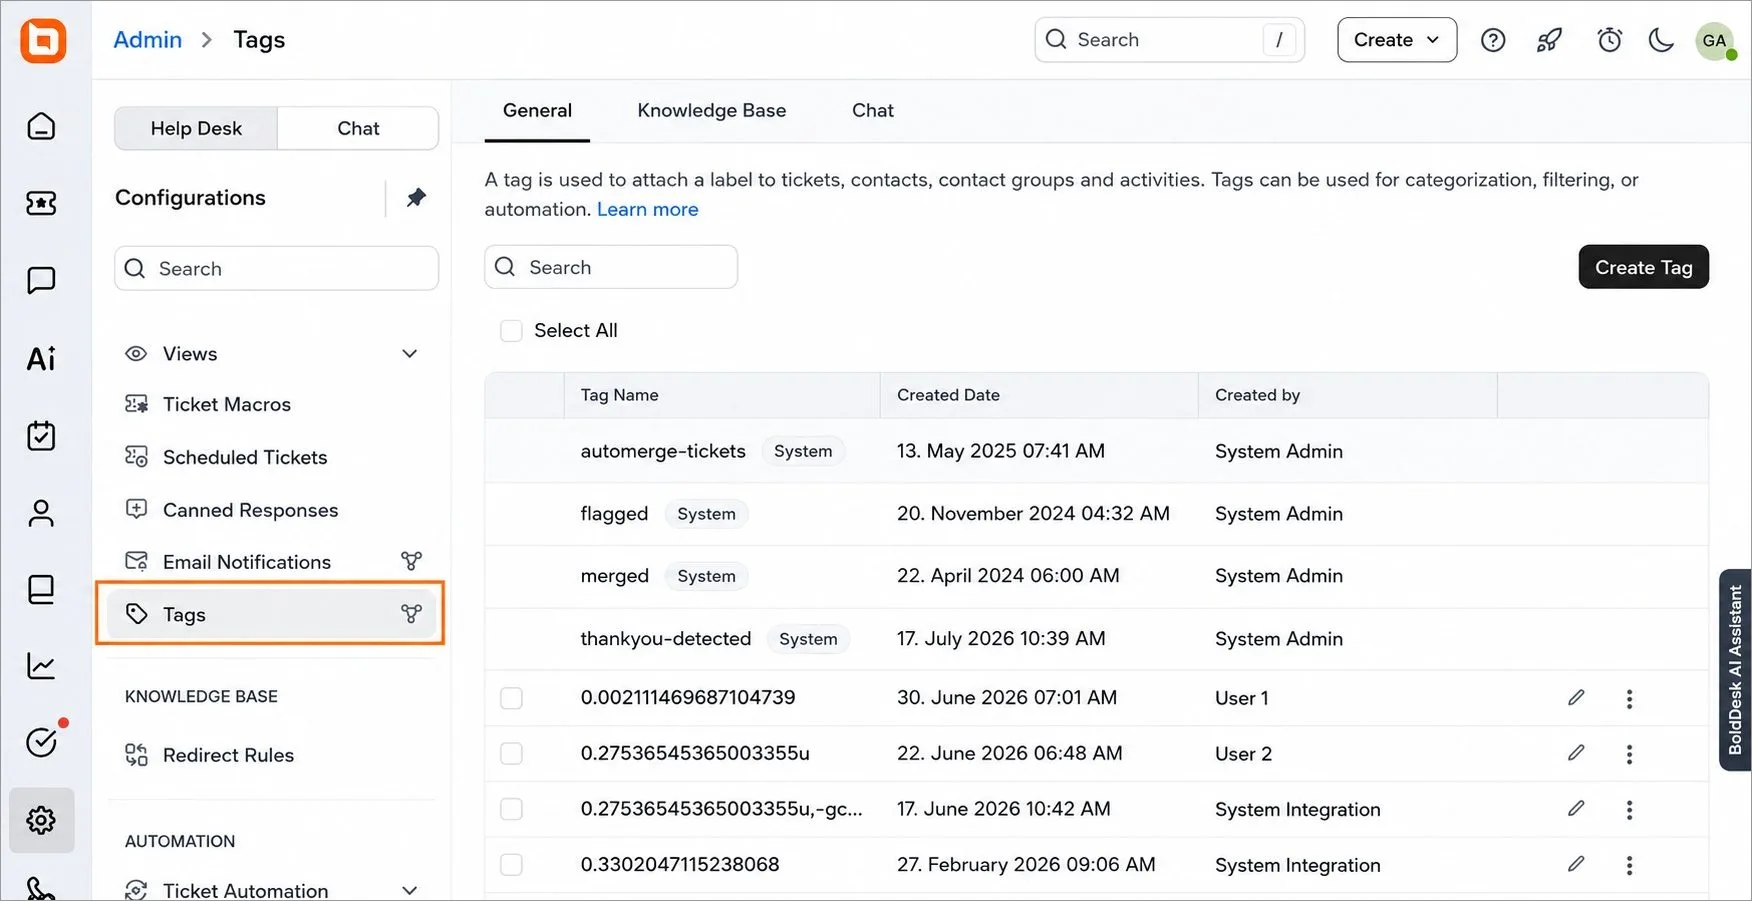Edit tag 0.002111469687104739 with pencil icon
This screenshot has height=901, width=1752.
(1576, 698)
